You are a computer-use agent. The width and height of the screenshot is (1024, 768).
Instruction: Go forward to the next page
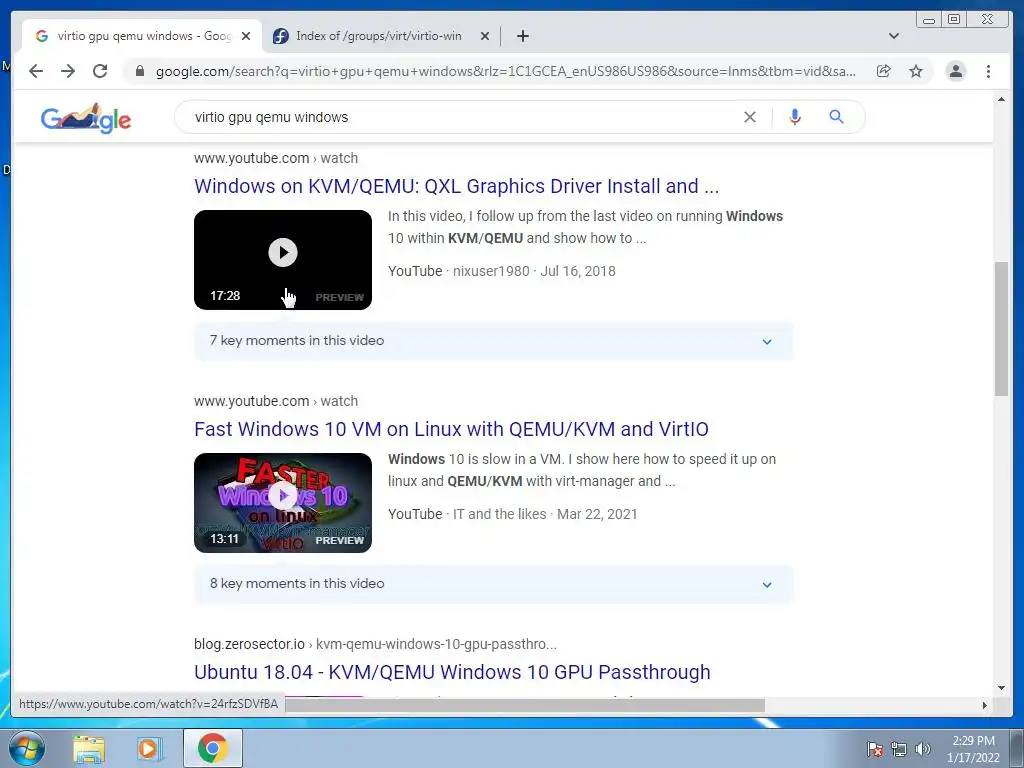[68, 71]
